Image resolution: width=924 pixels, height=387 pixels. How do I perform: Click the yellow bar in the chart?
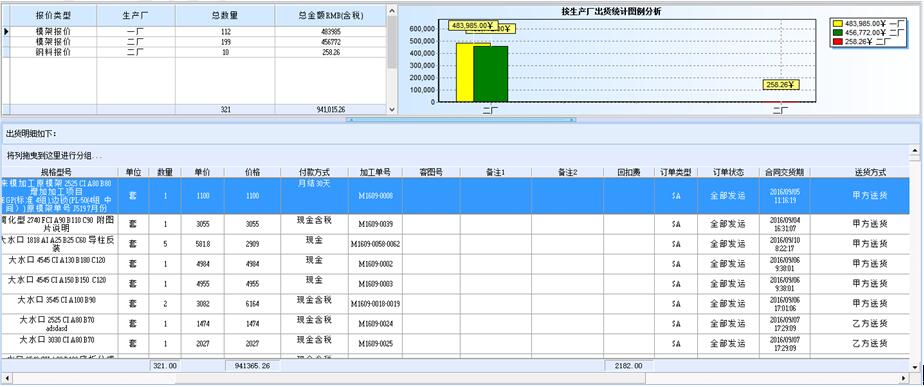[465, 72]
